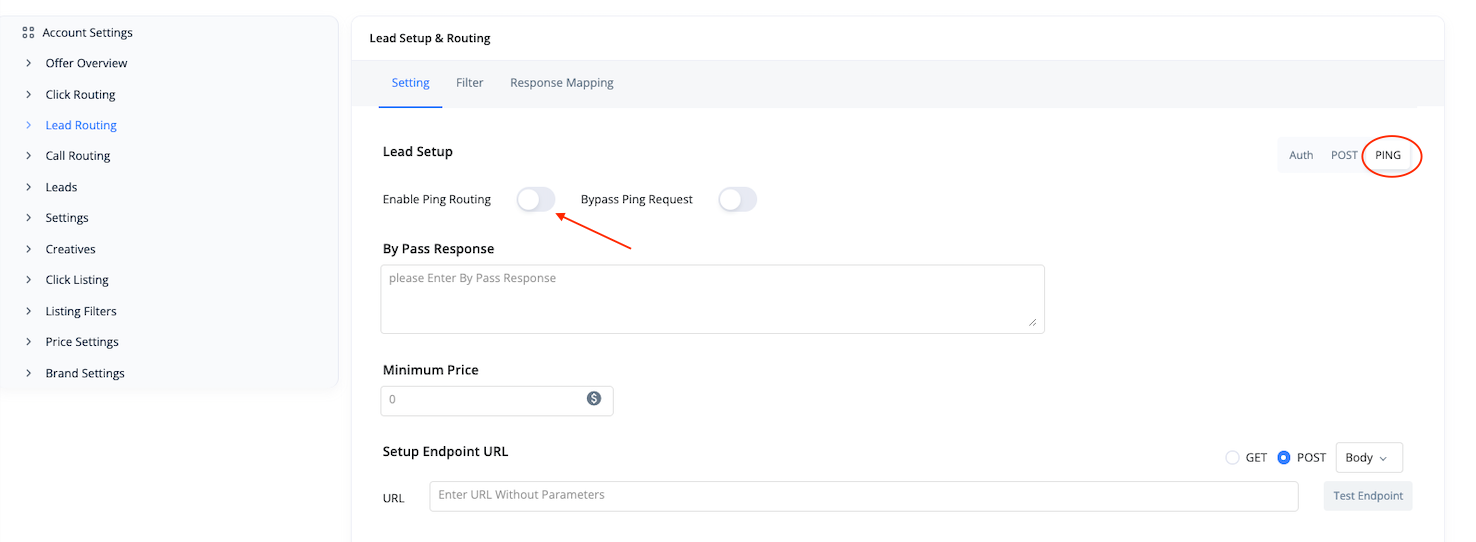Enable the Ping Routing toggle

[536, 200]
